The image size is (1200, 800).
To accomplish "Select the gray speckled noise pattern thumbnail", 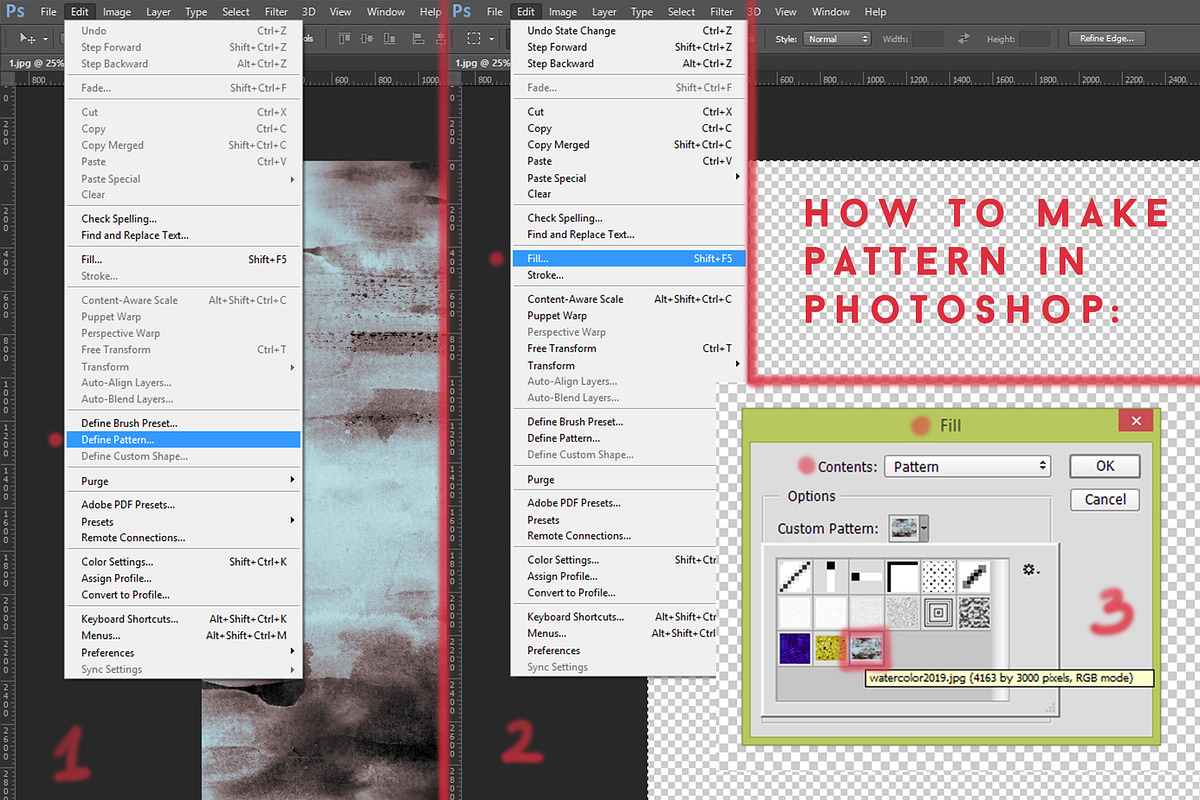I will pos(902,612).
